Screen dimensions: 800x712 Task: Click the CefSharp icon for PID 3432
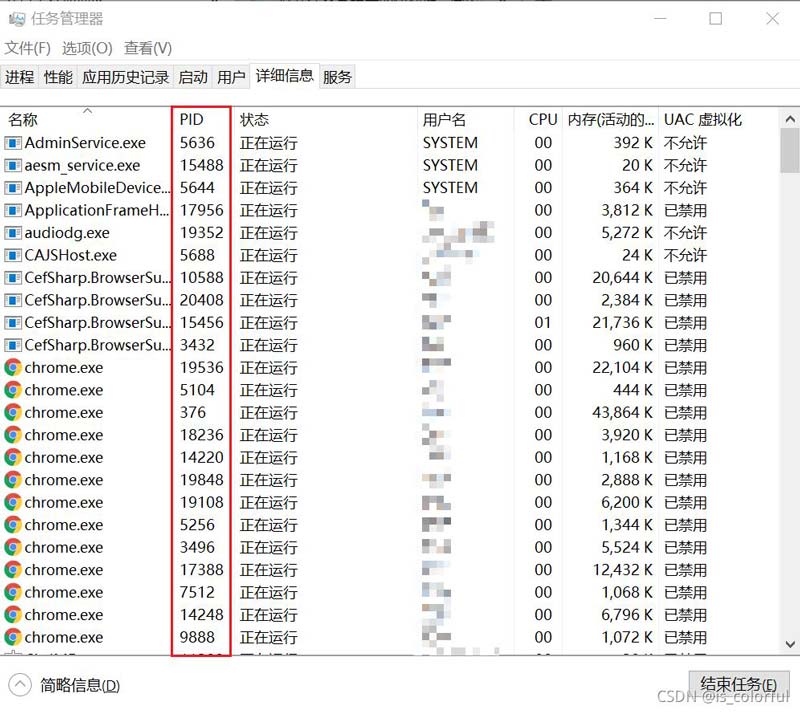coord(13,345)
